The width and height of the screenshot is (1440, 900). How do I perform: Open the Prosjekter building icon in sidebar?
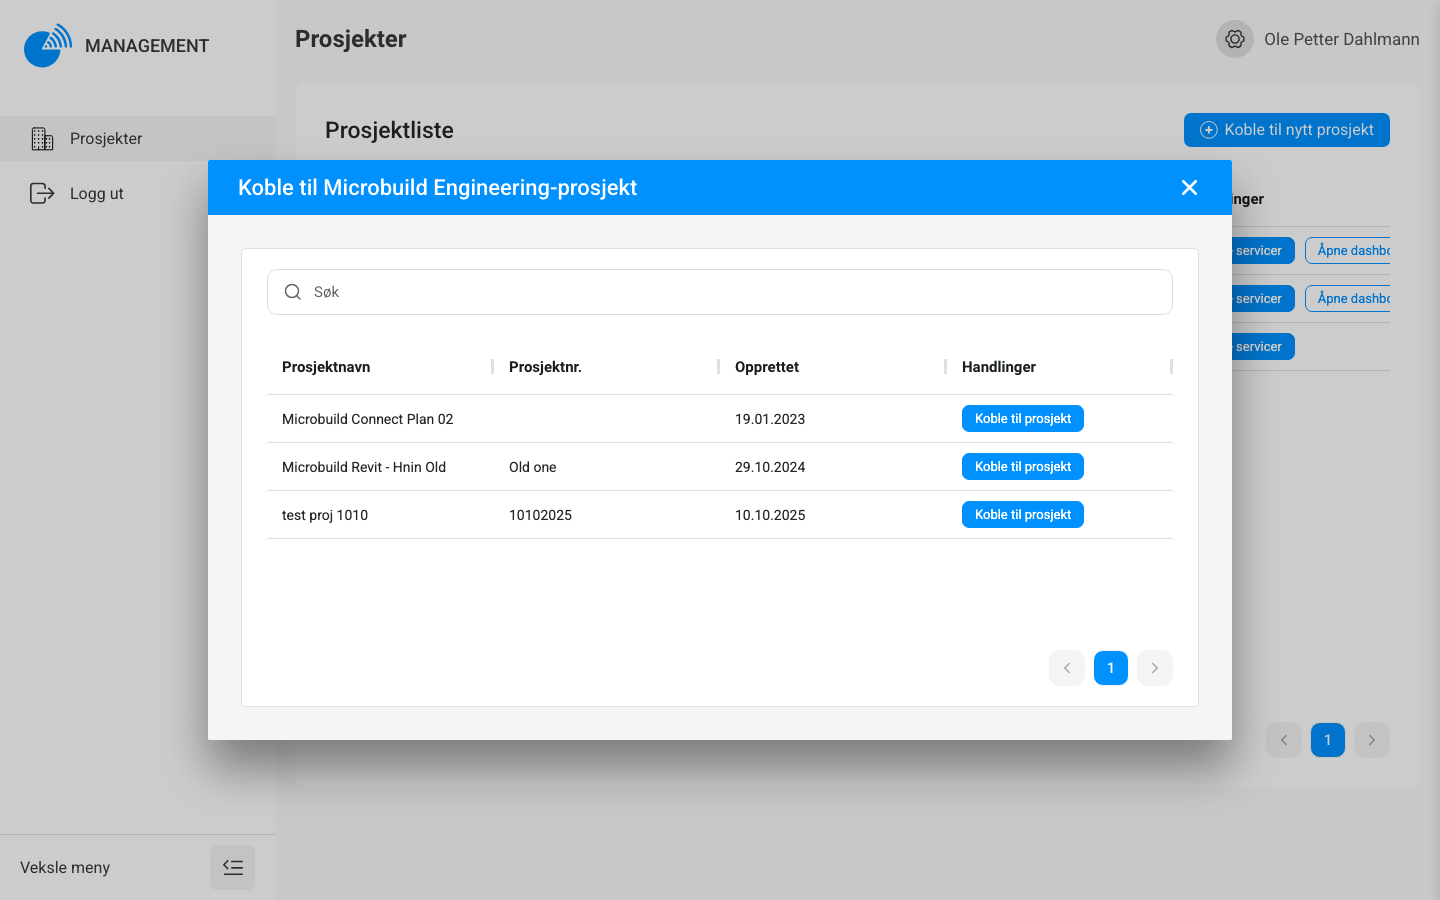[42, 139]
